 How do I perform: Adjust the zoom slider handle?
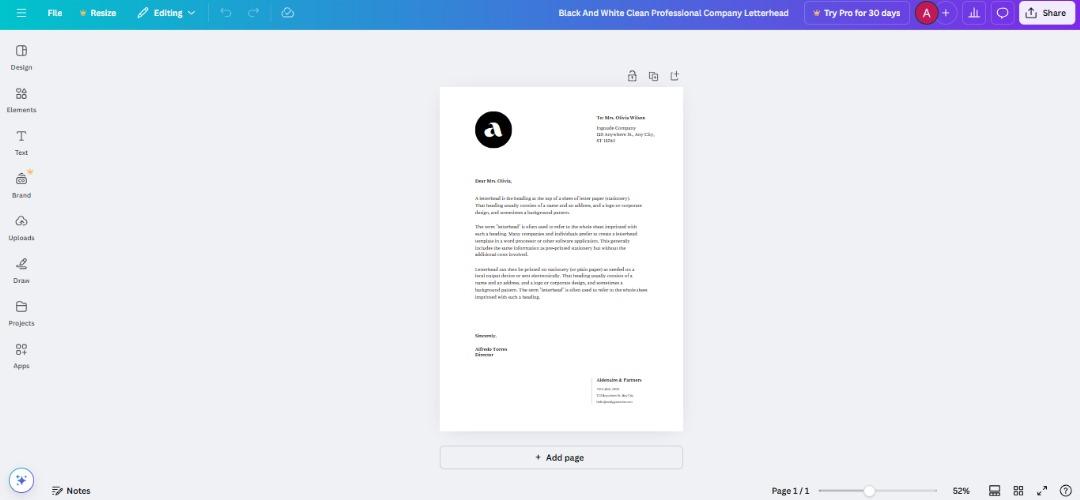[869, 490]
